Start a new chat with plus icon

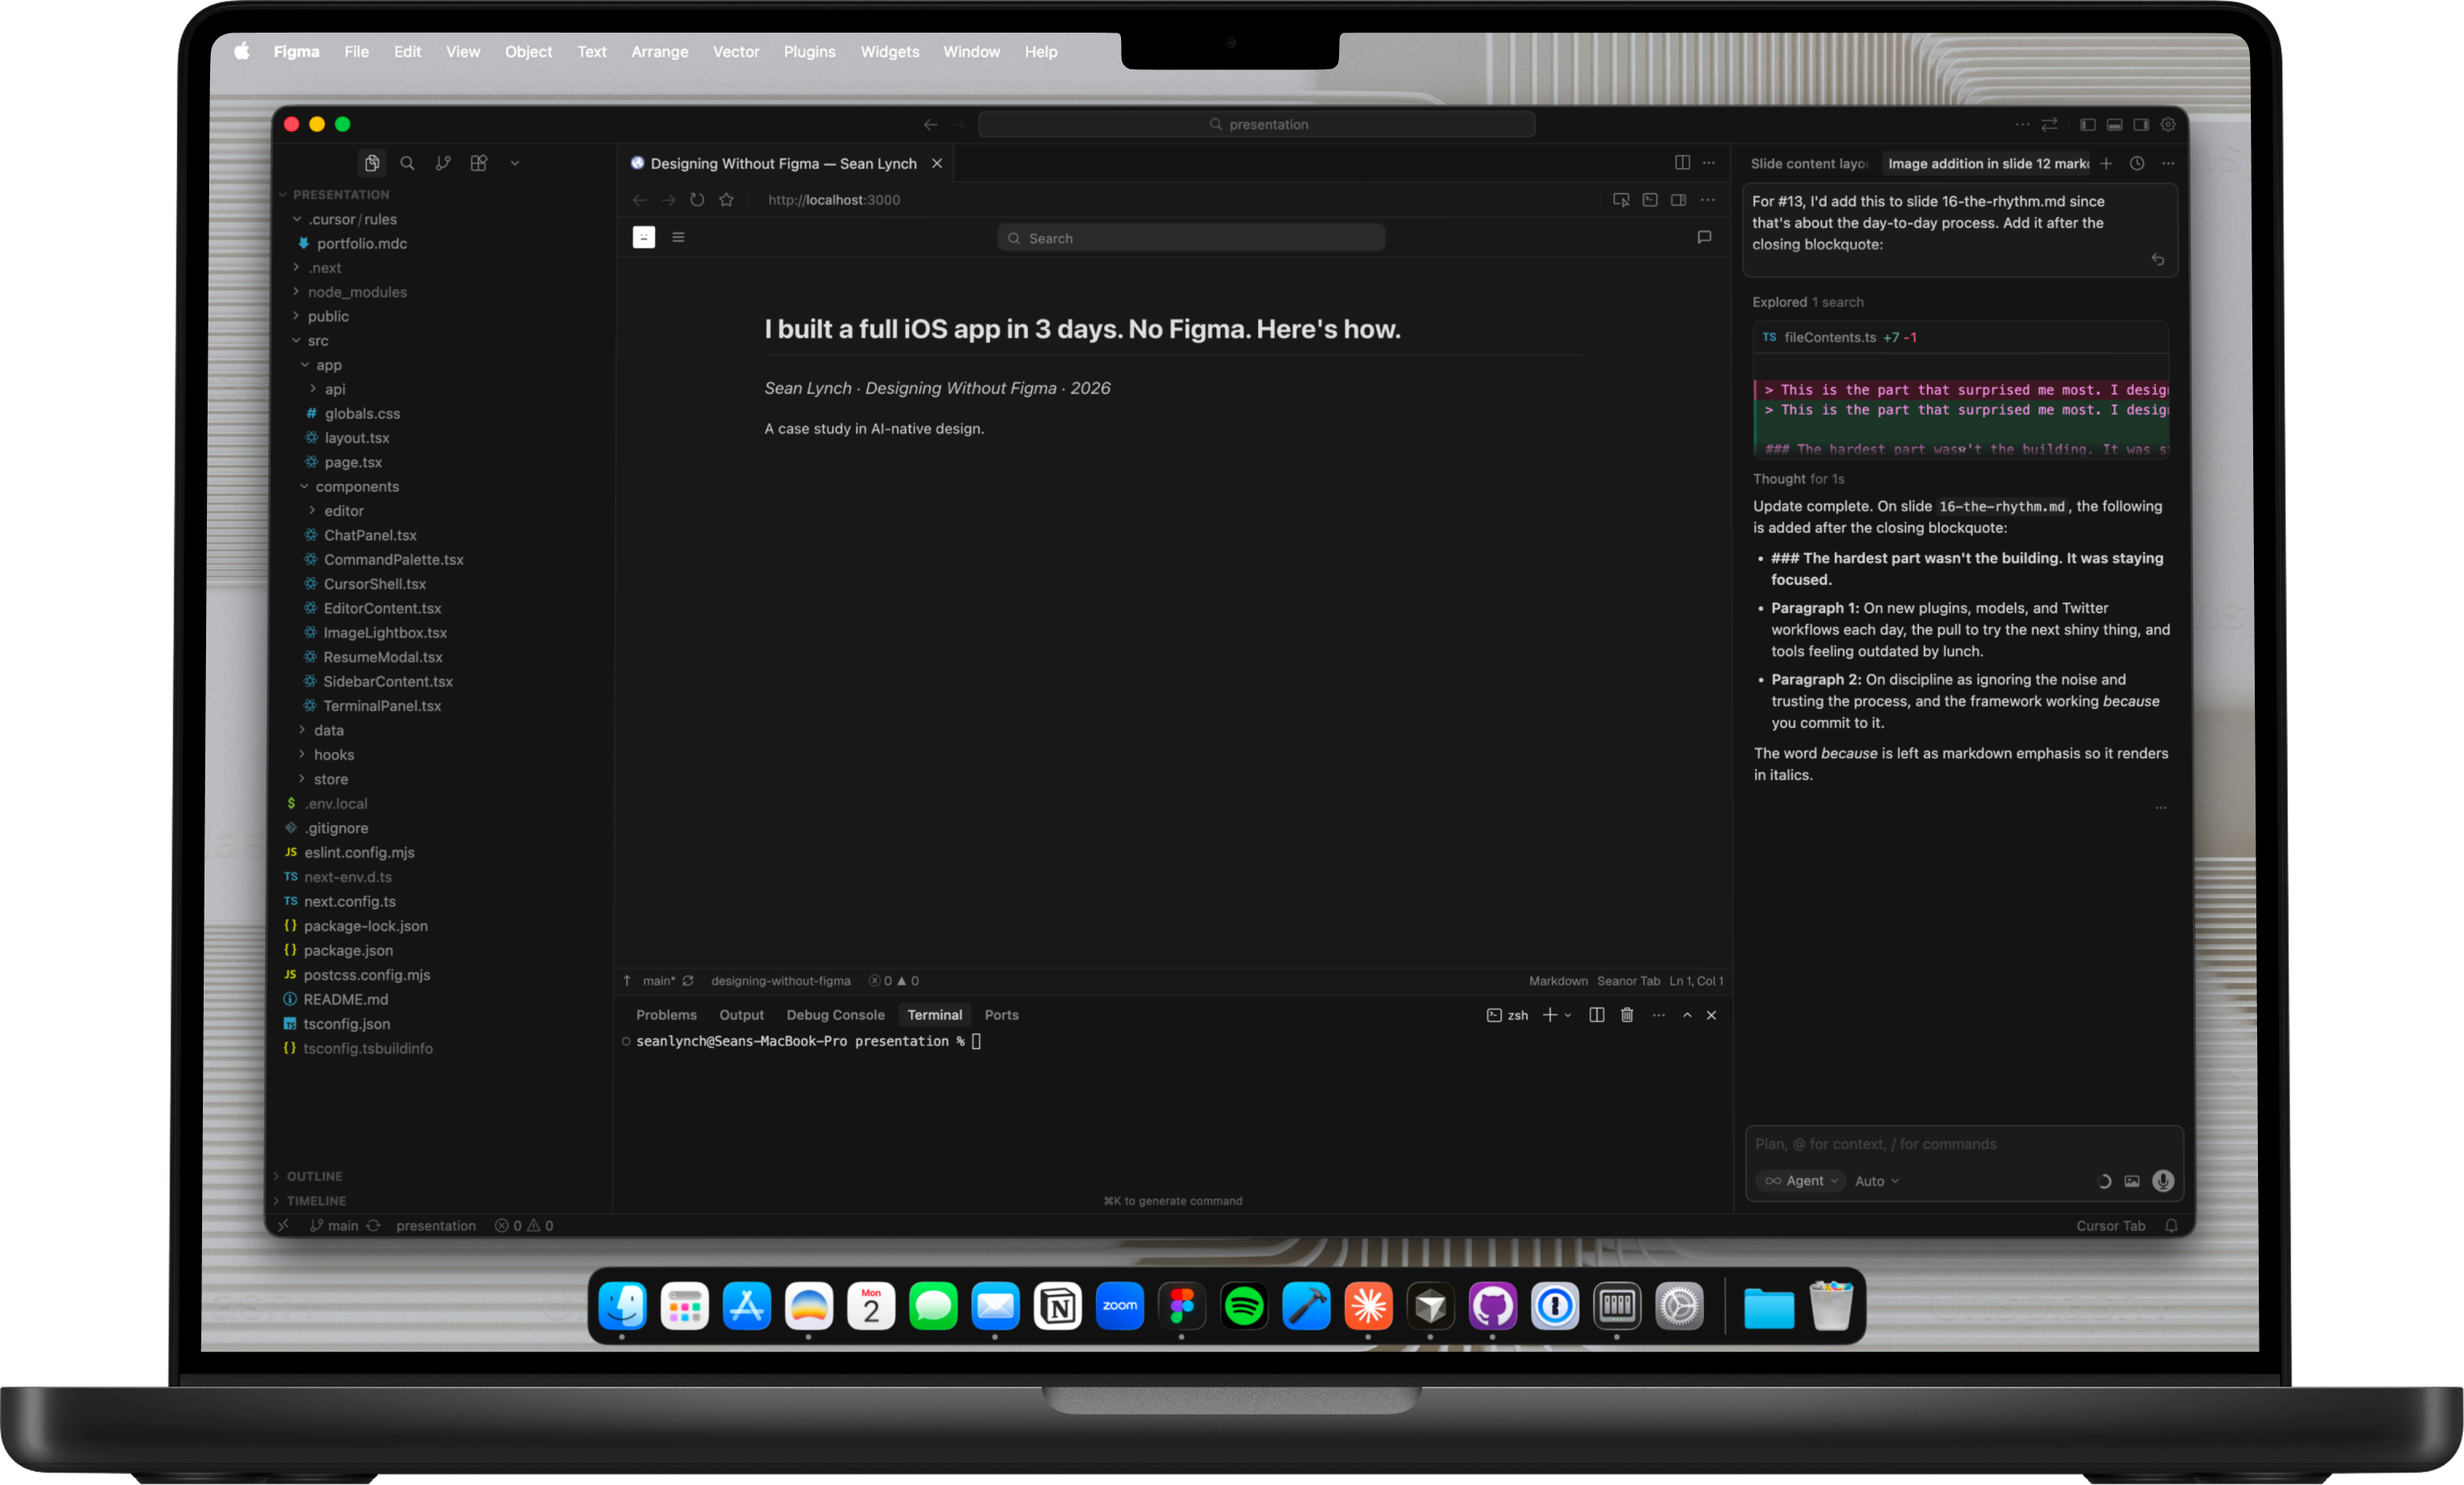[2106, 163]
